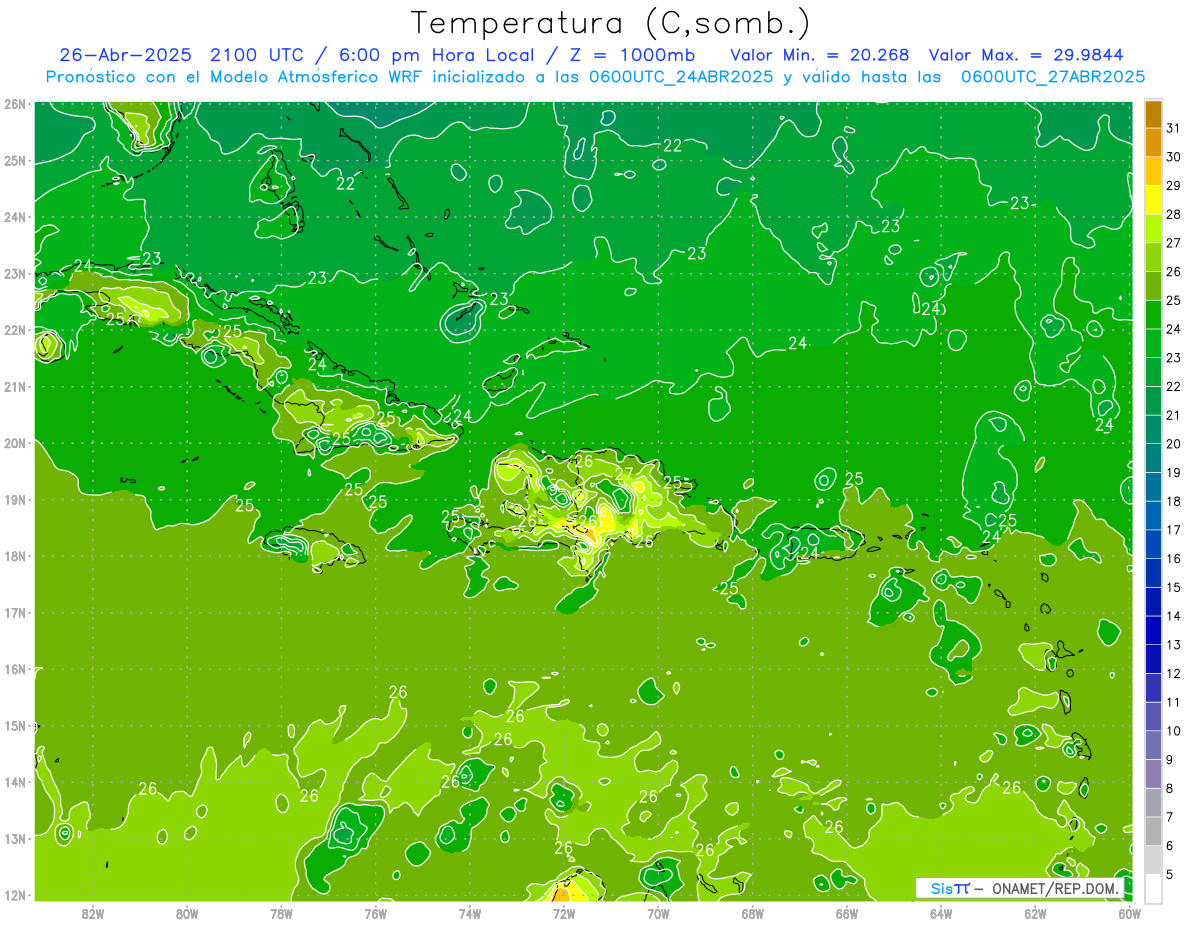This screenshot has height=927, width=1200.
Task: Pick the dark blue legend swatch between 13 and 14
Action: coord(1153,629)
